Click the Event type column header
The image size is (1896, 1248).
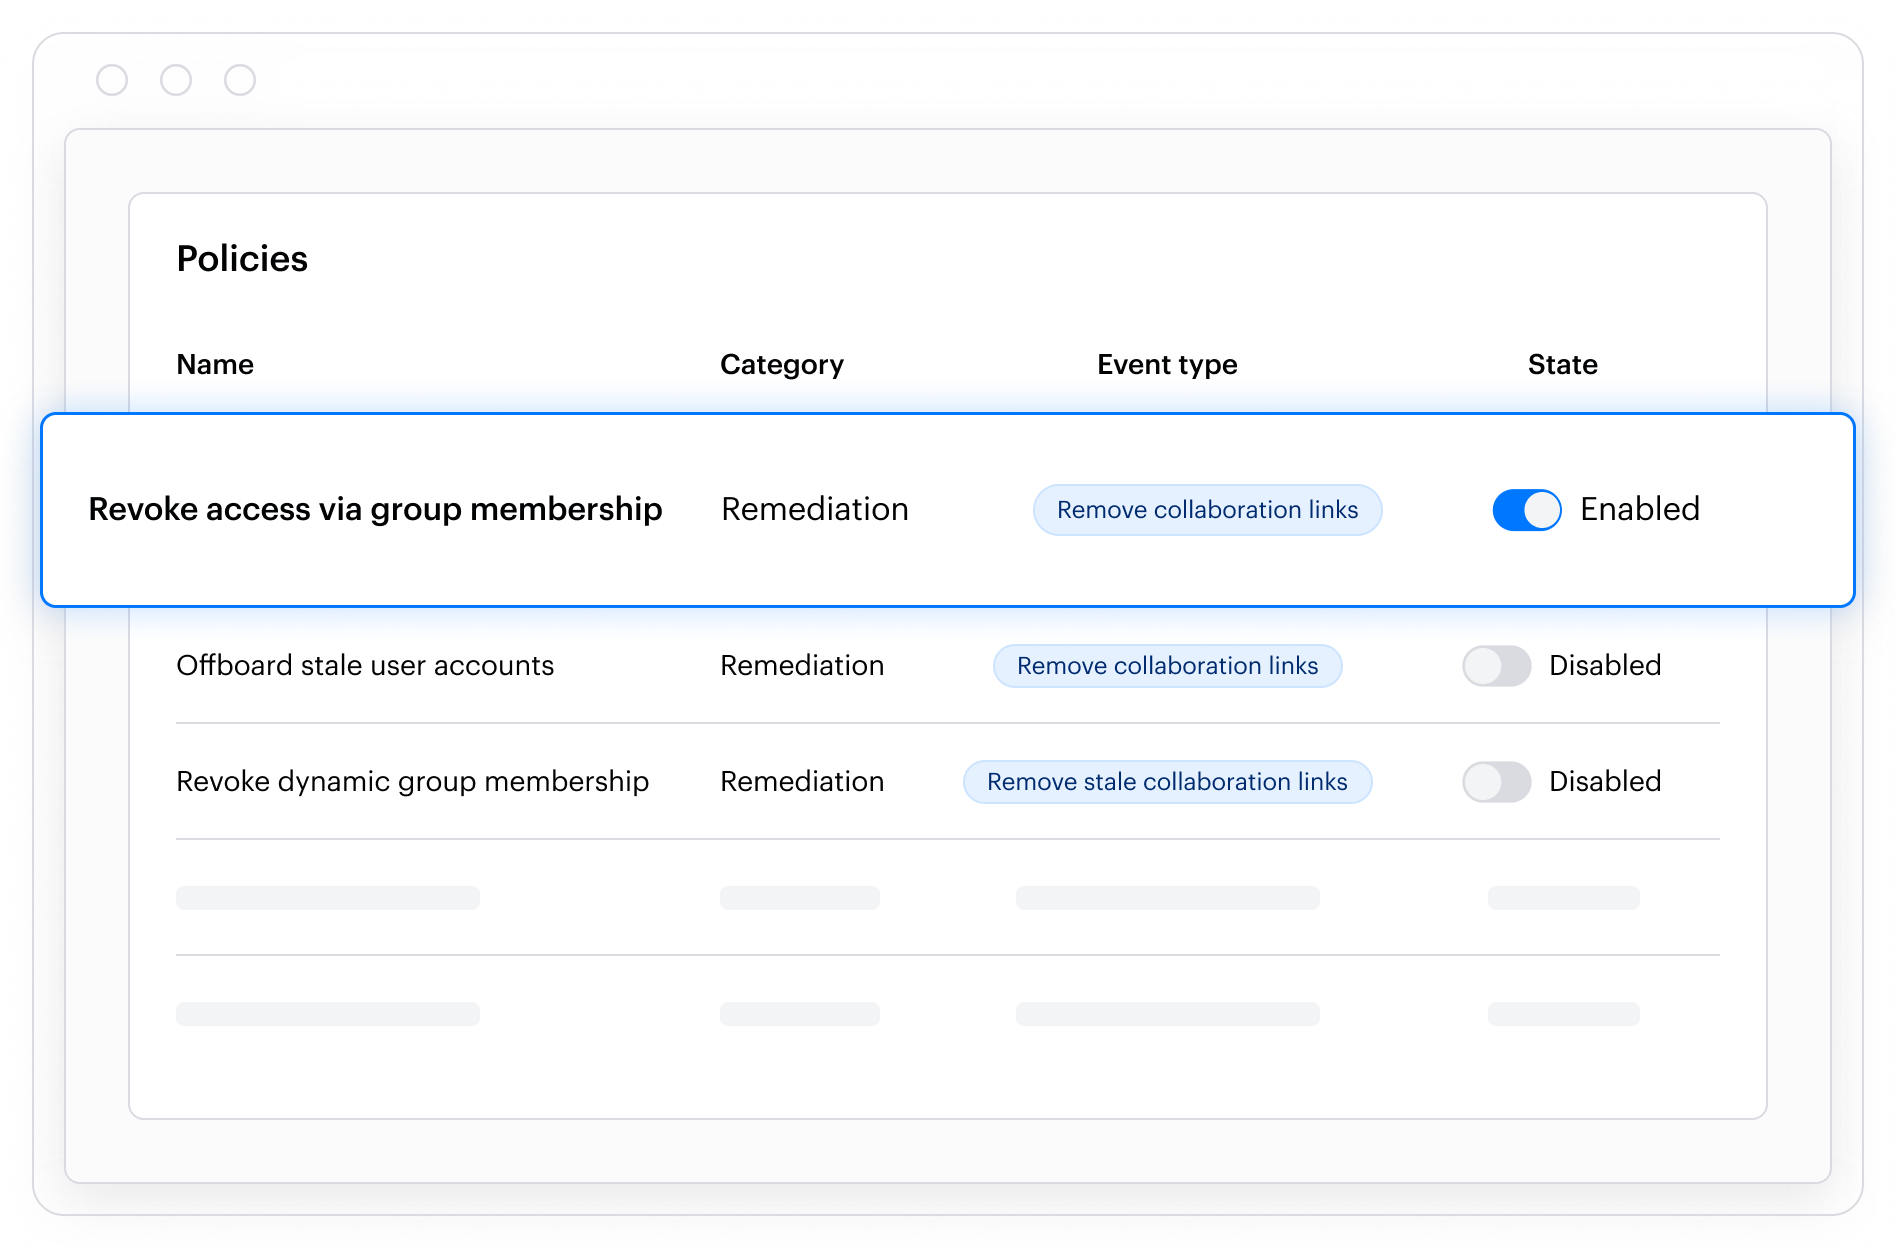[1166, 365]
